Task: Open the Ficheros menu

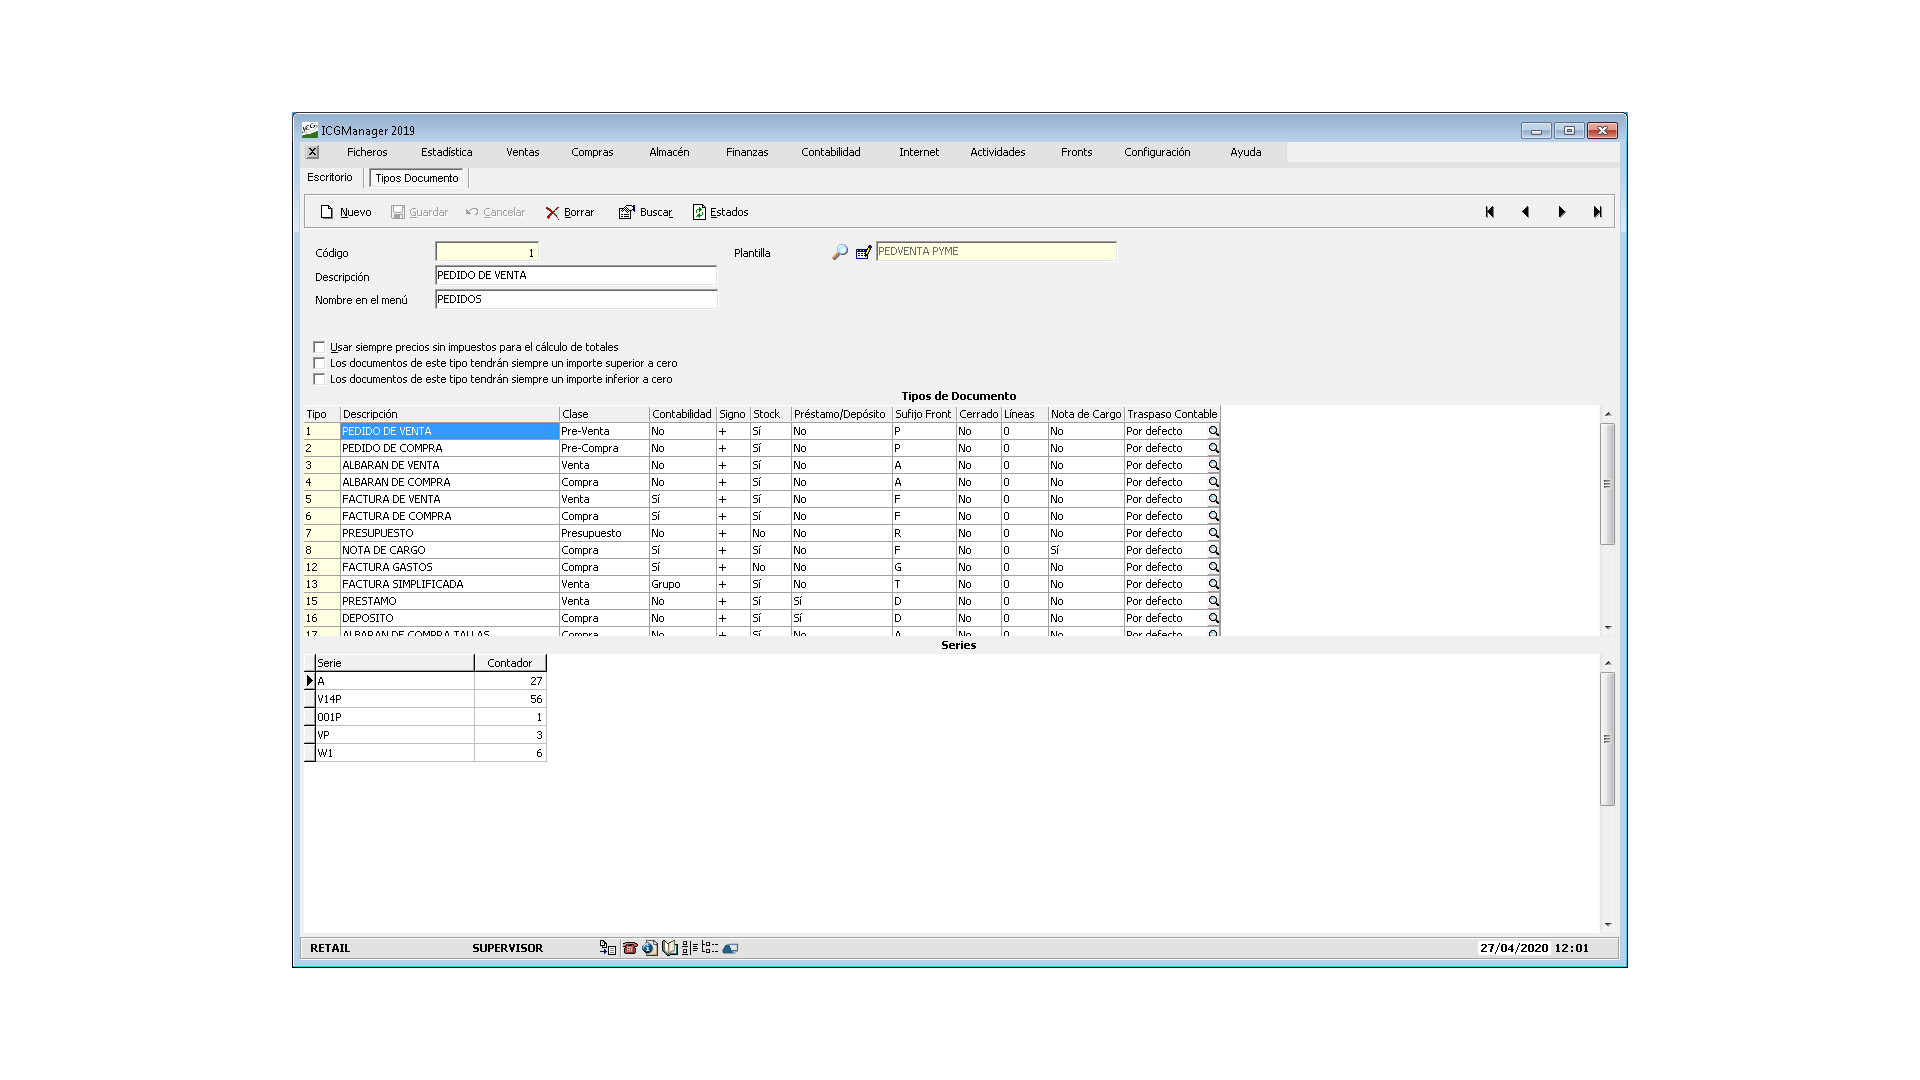Action: pos(367,152)
